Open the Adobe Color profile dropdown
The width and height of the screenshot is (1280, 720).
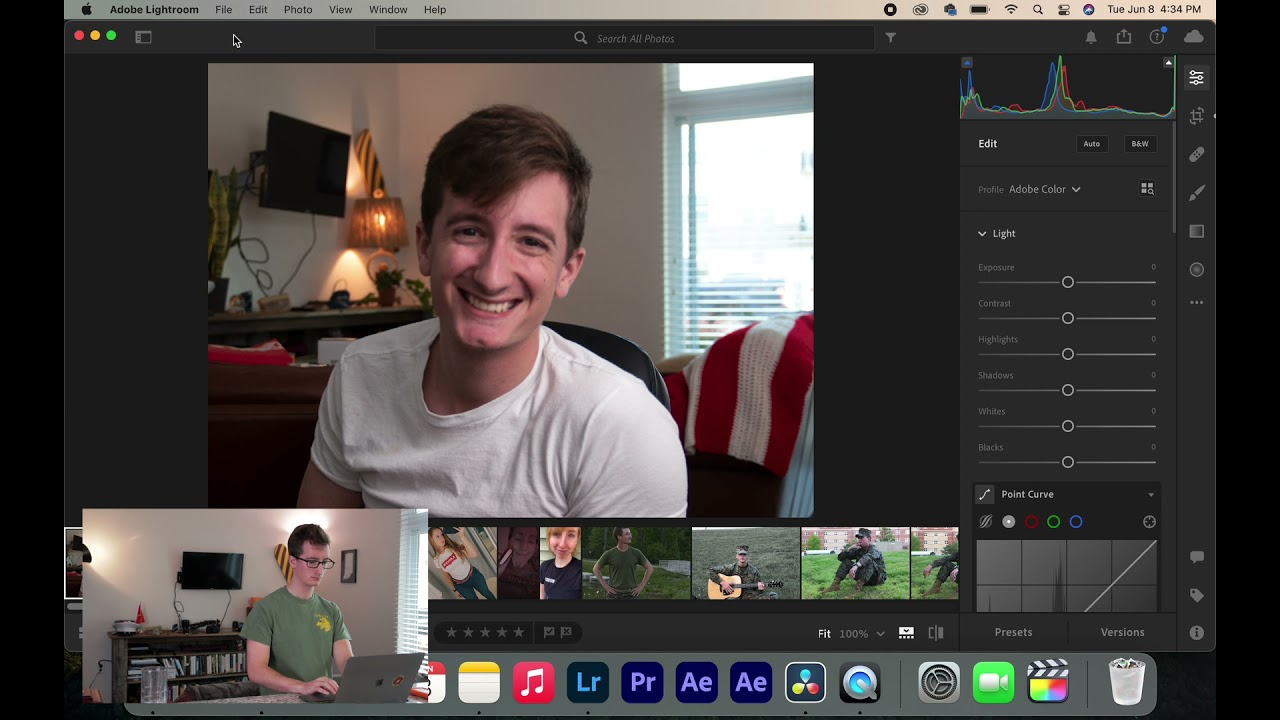[1045, 189]
